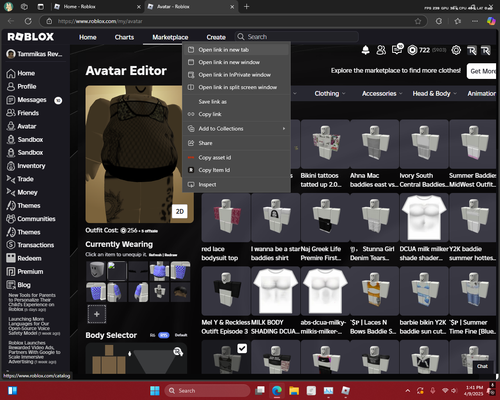Open Inventory in the left sidebar
The height and width of the screenshot is (400, 500).
(x=26, y=166)
